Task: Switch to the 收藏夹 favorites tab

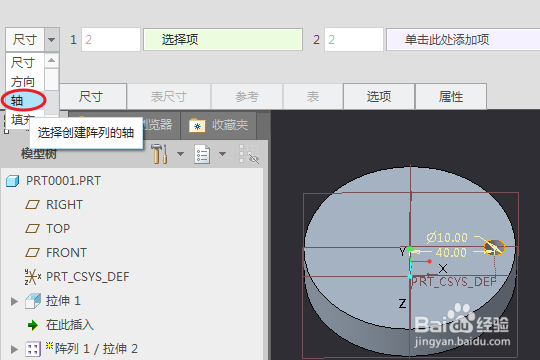Action: [x=218, y=125]
